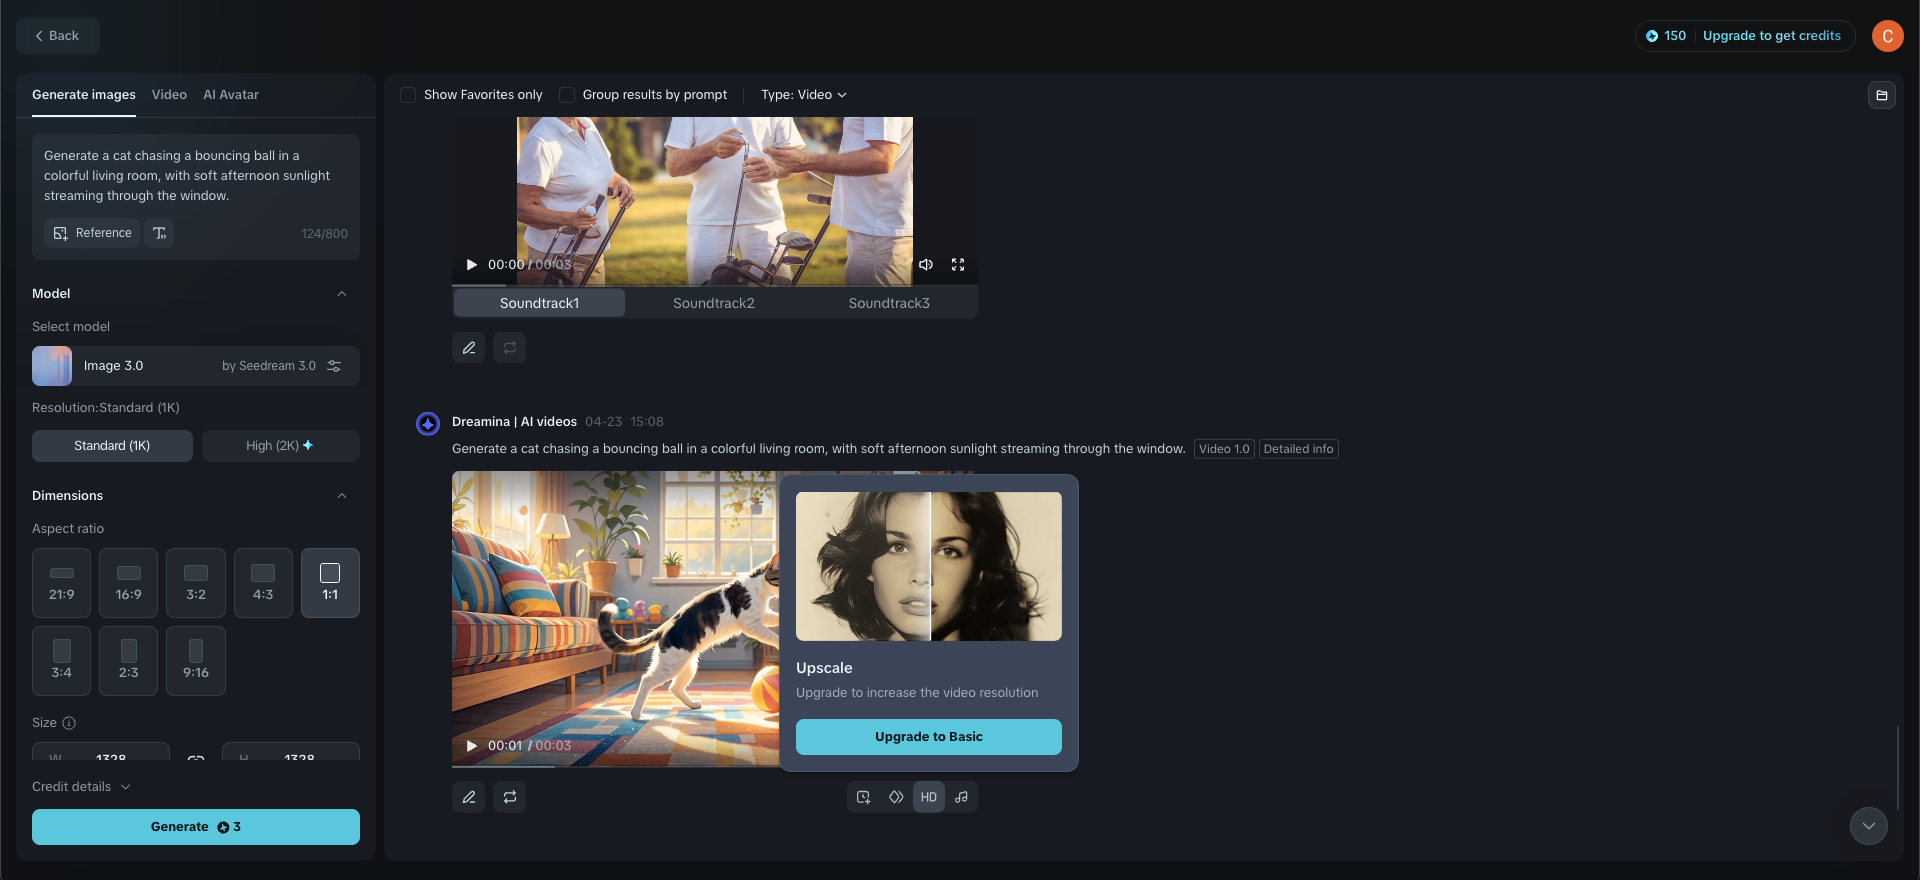Screen dimensions: 1920x880
Task: Choose the 16:9 aspect ratio
Action: click(x=129, y=583)
